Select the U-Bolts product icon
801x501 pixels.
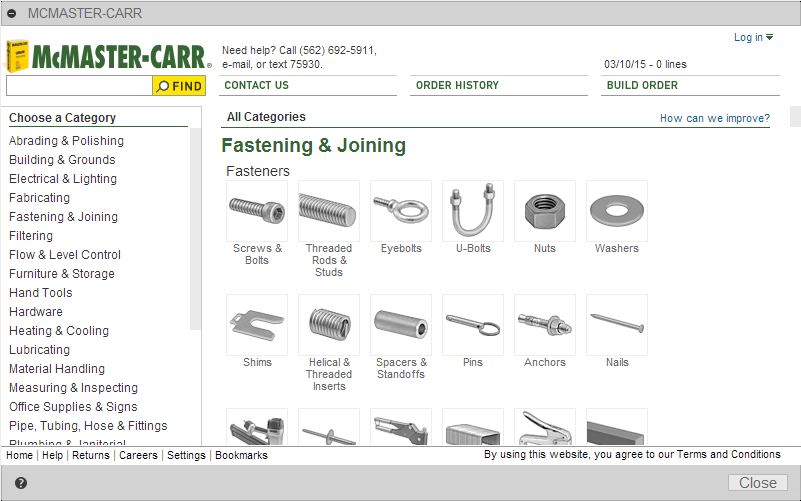[473, 211]
